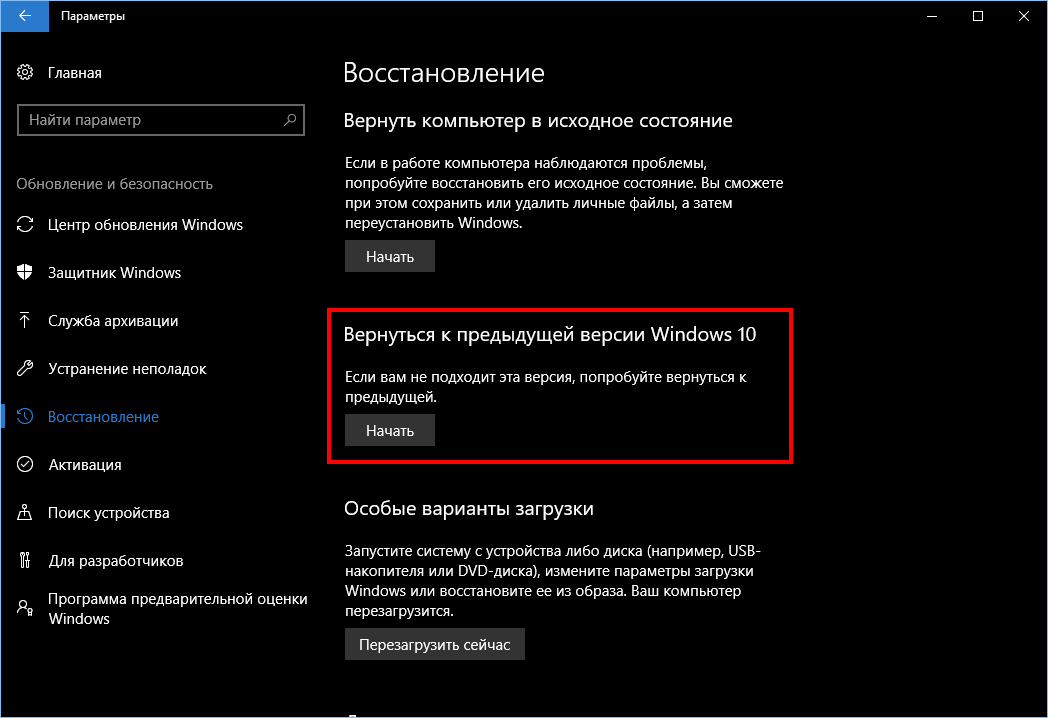Select the Служба архивации upload icon
Image resolution: width=1048 pixels, height=718 pixels.
pyautogui.click(x=27, y=320)
